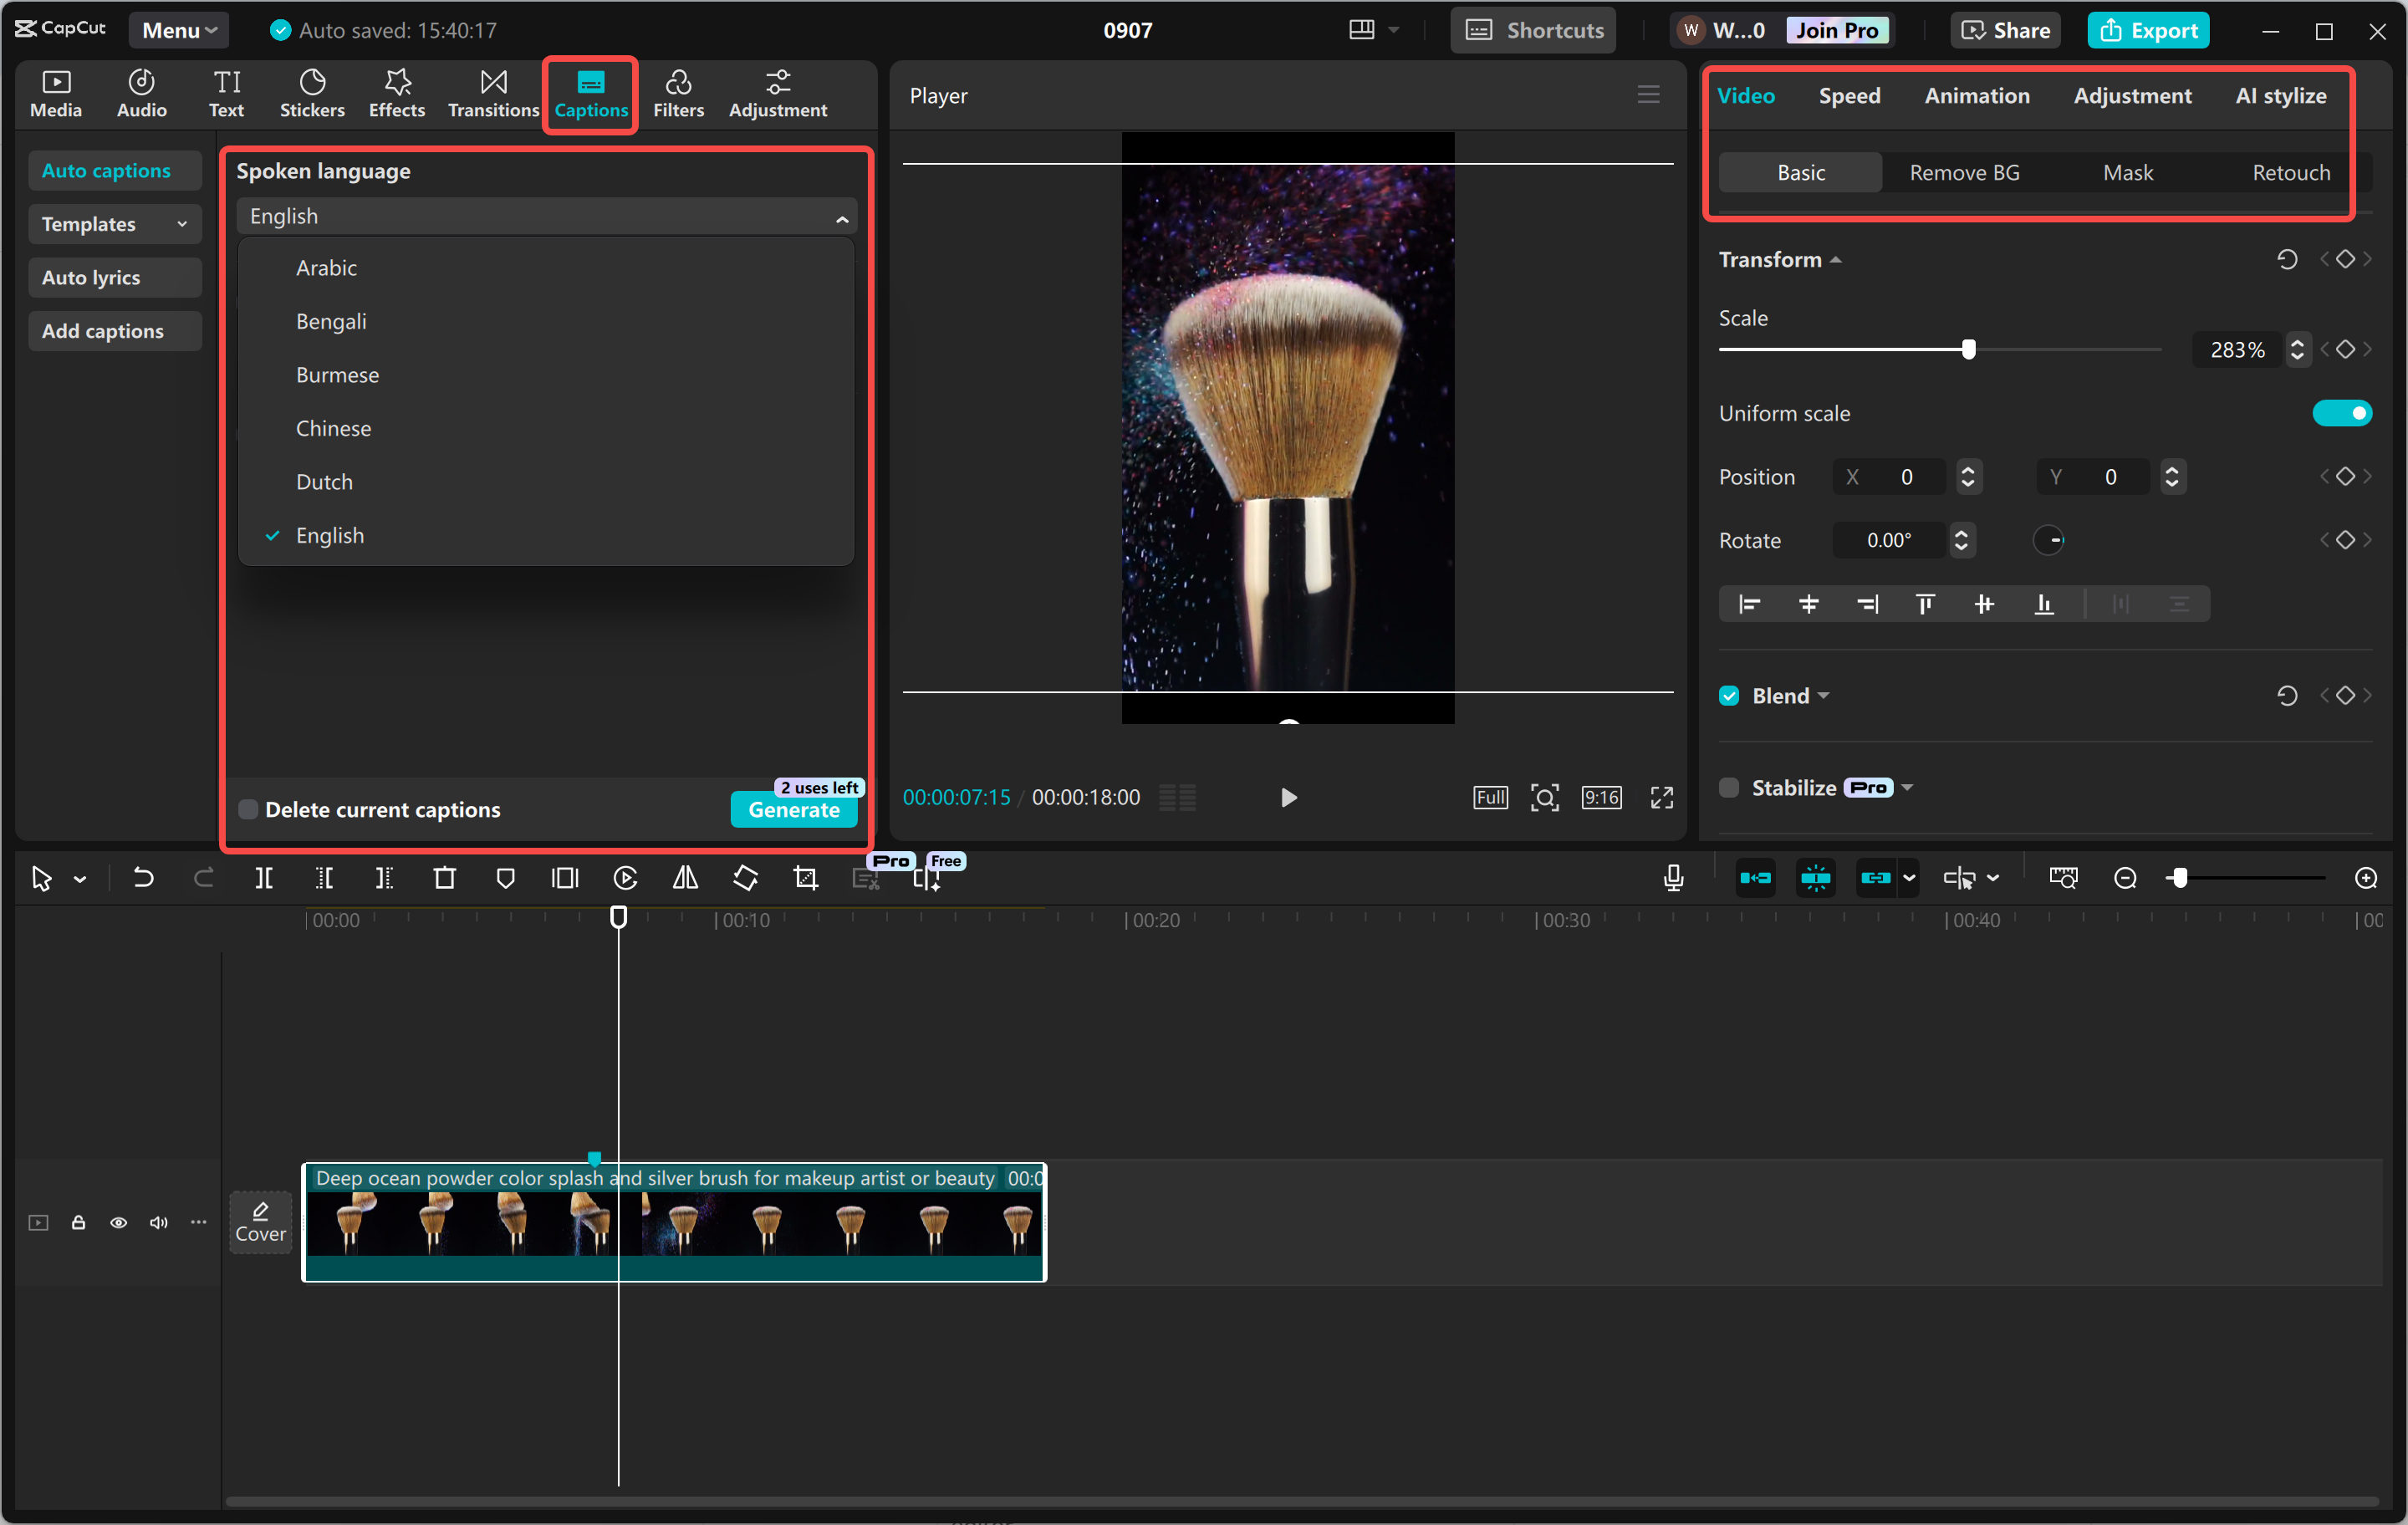This screenshot has width=2408, height=1525.
Task: Click the timeline zoom slider handle
Action: point(2179,878)
